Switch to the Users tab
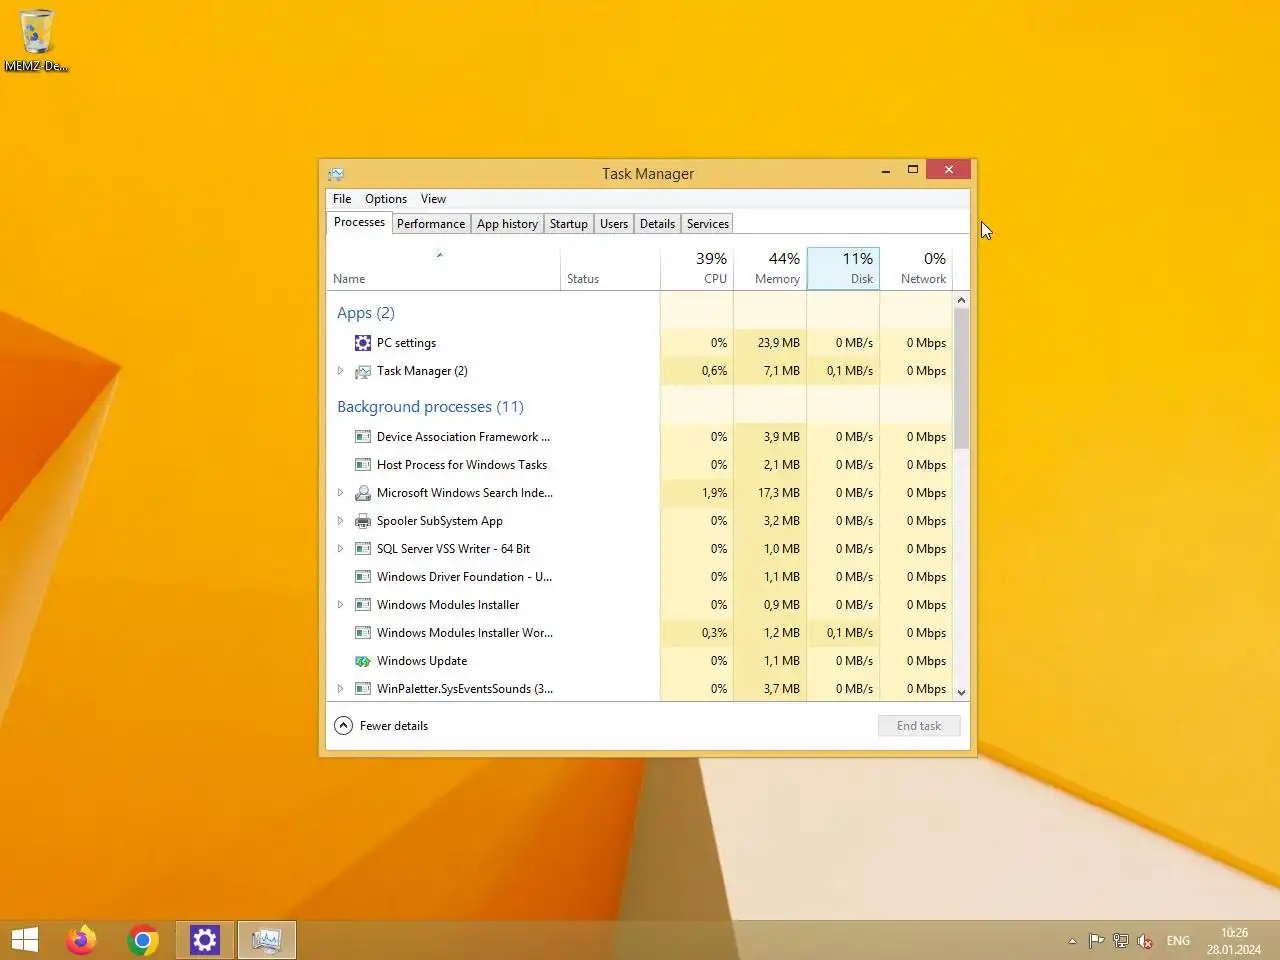This screenshot has height=960, width=1280. (x=614, y=224)
